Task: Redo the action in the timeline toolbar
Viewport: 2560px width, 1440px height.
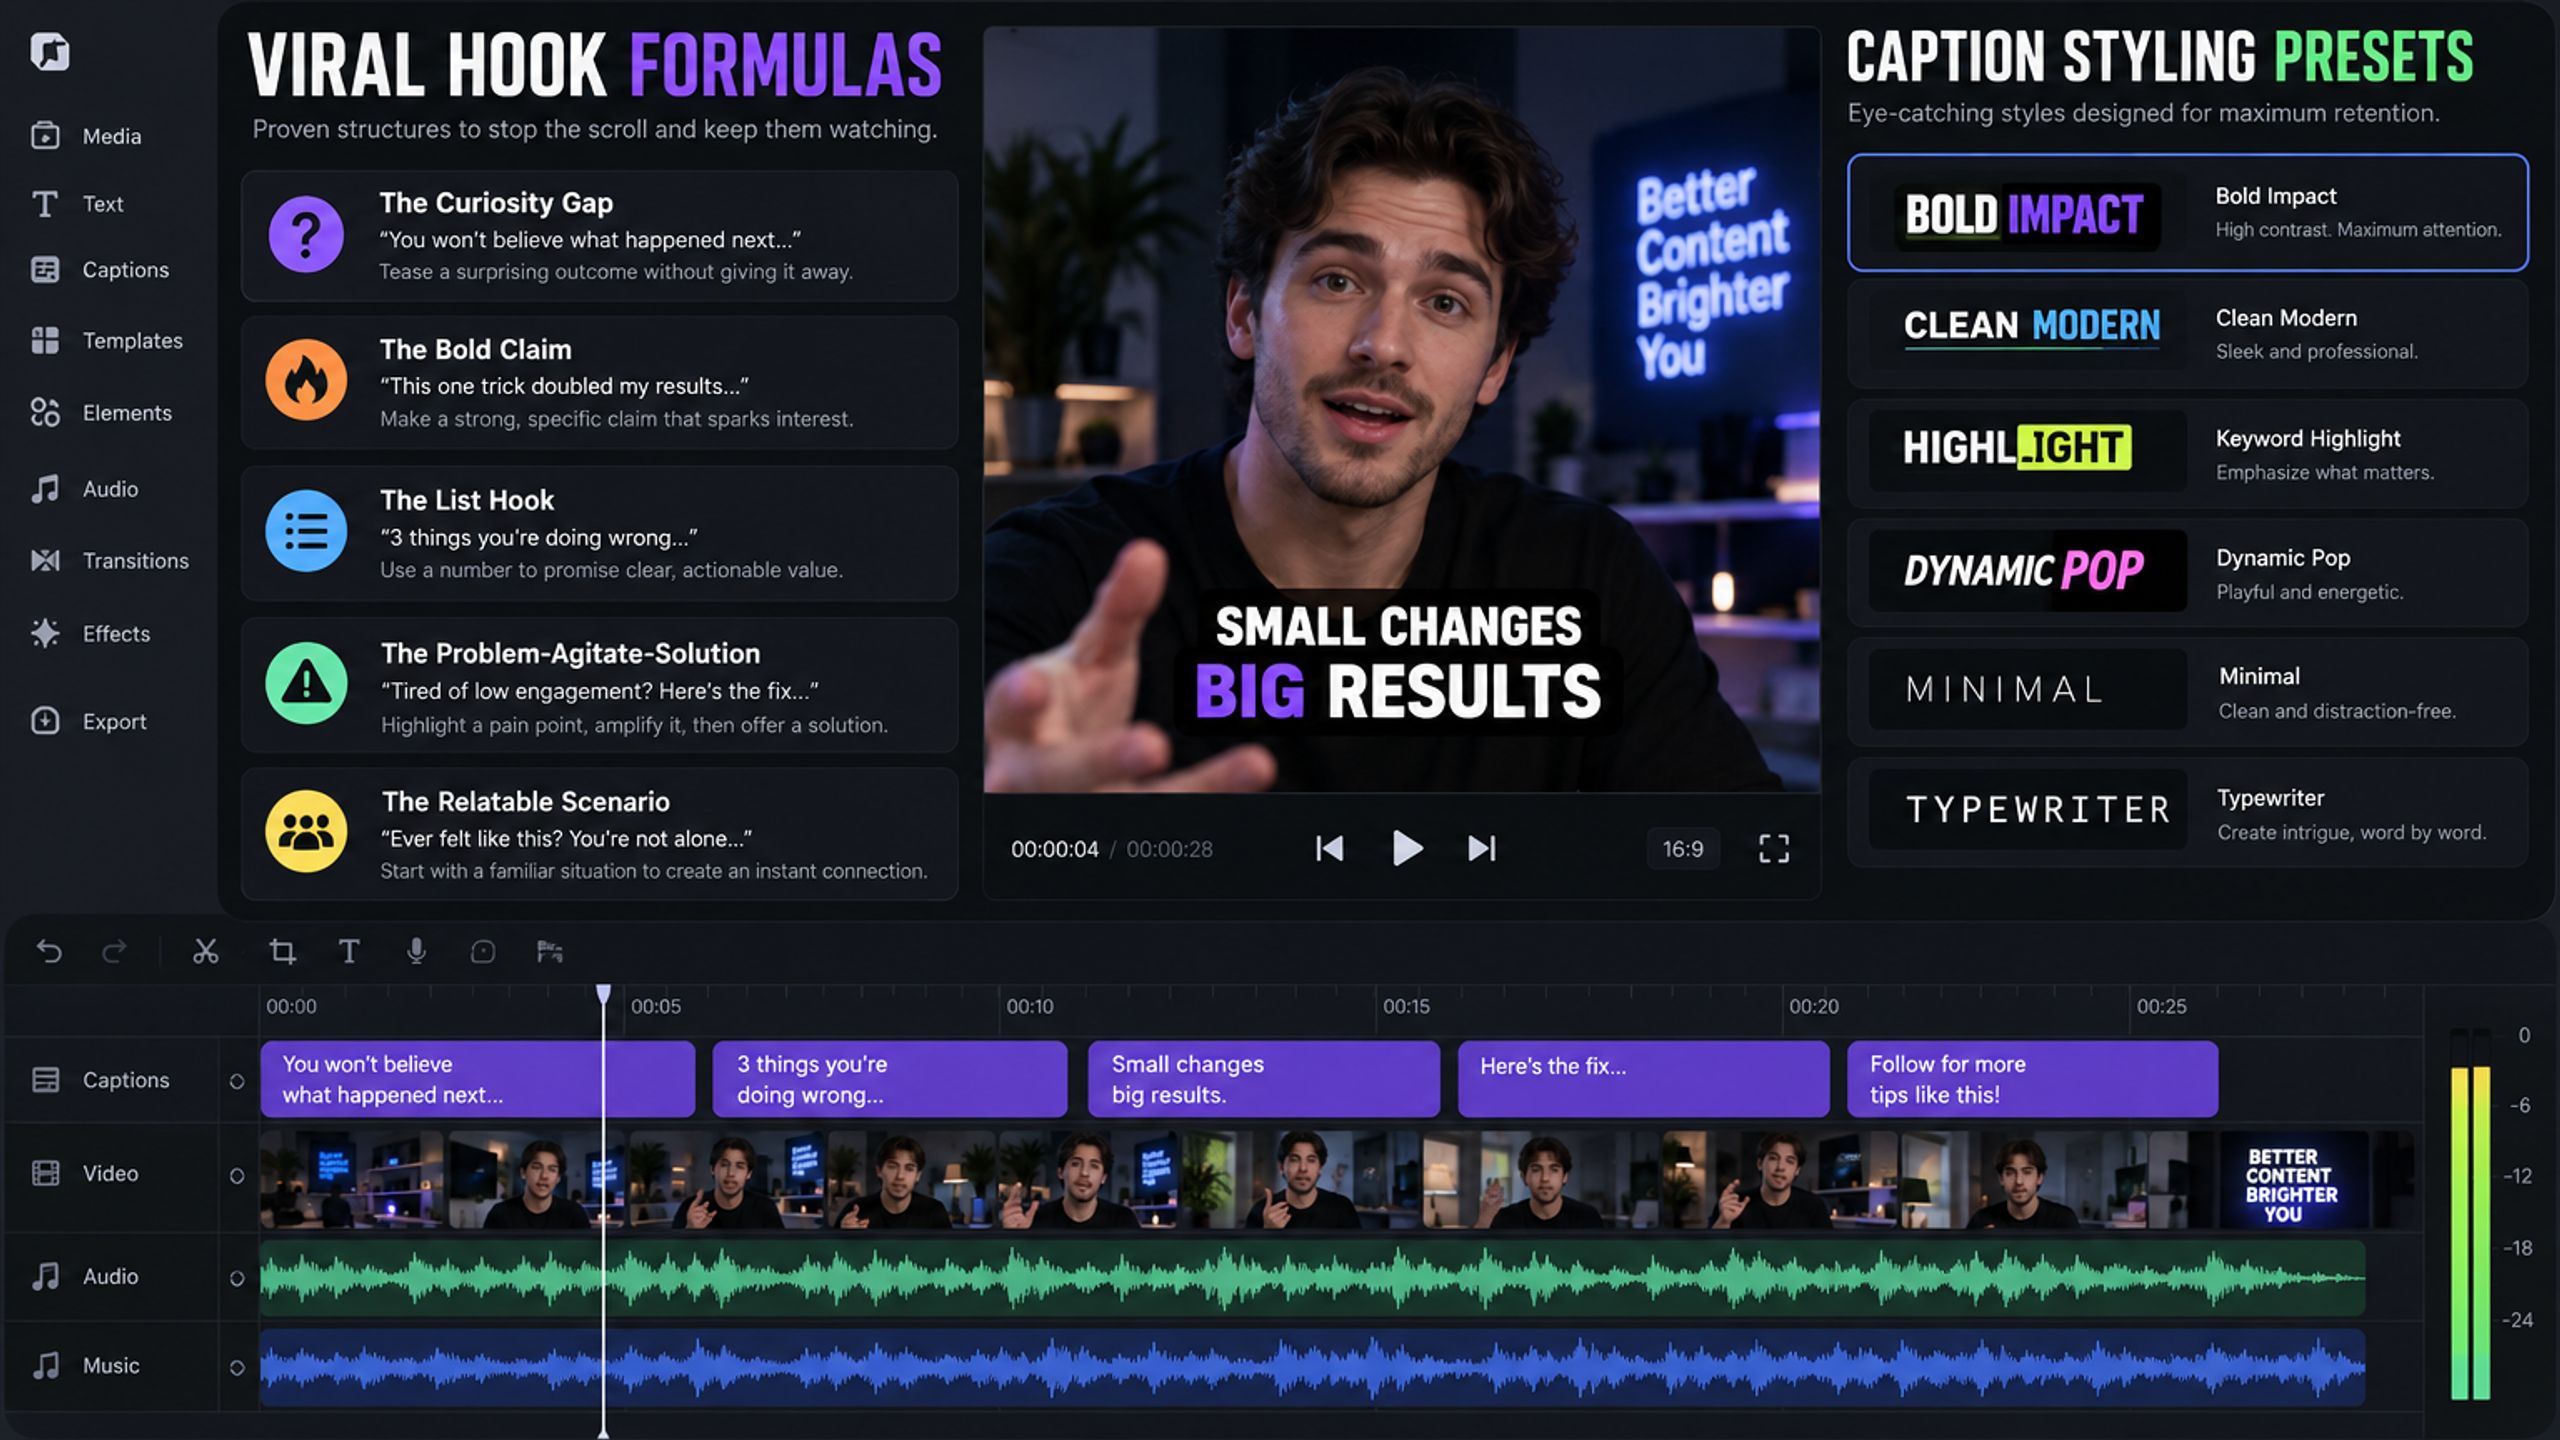Action: click(x=115, y=951)
